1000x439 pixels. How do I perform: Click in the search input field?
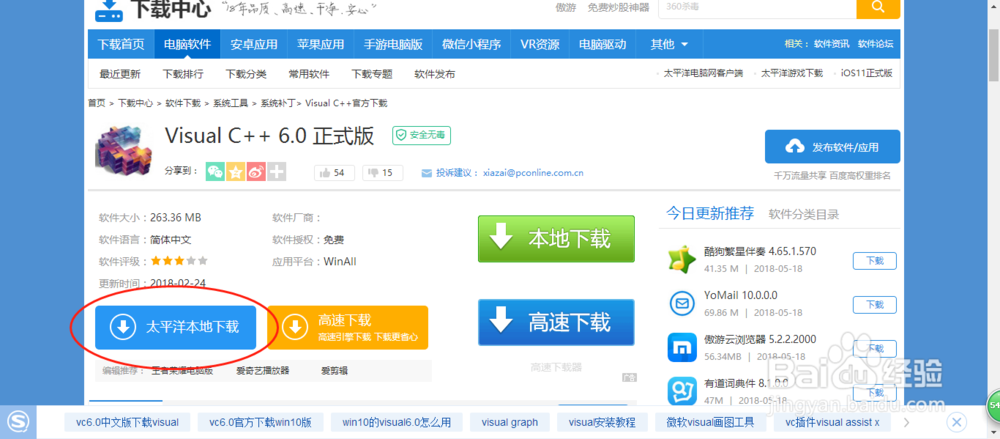(756, 8)
